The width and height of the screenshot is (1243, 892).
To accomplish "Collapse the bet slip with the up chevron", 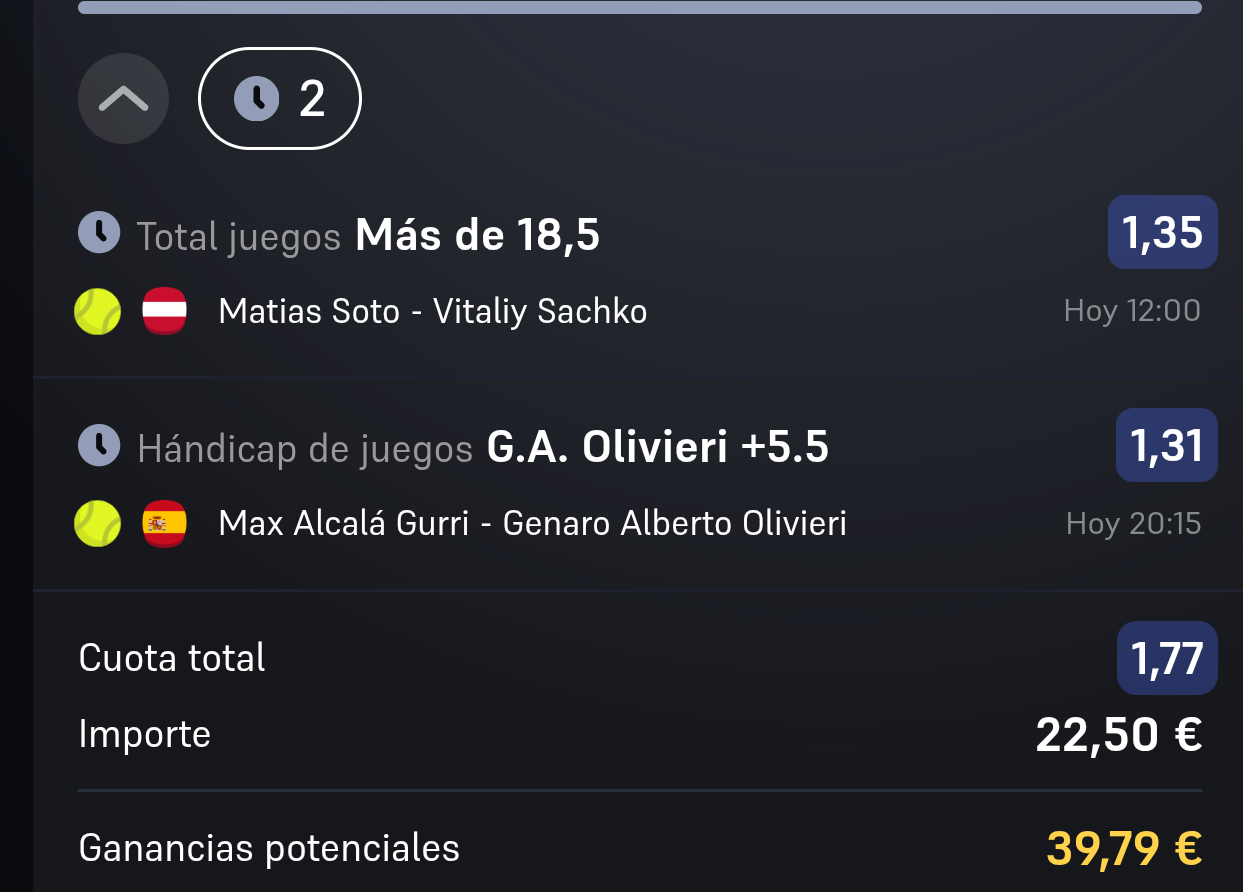I will click(x=124, y=98).
